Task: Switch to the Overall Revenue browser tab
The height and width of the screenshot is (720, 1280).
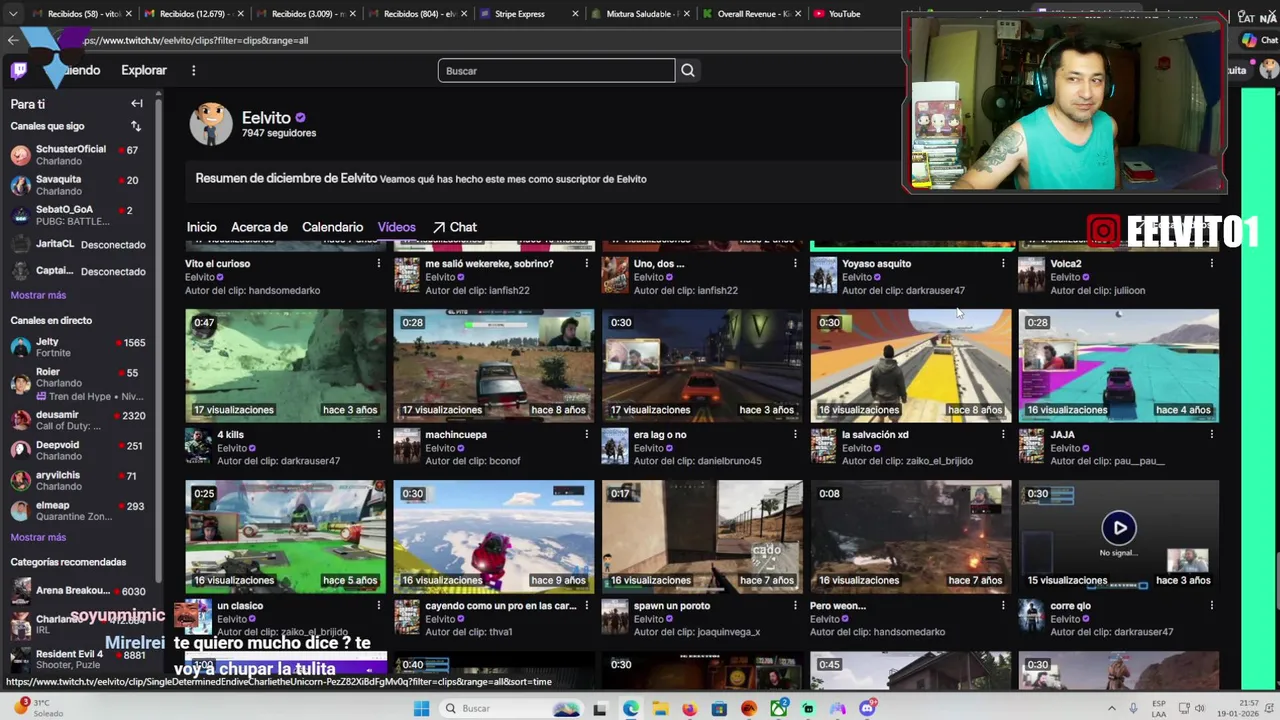Action: pos(754,14)
